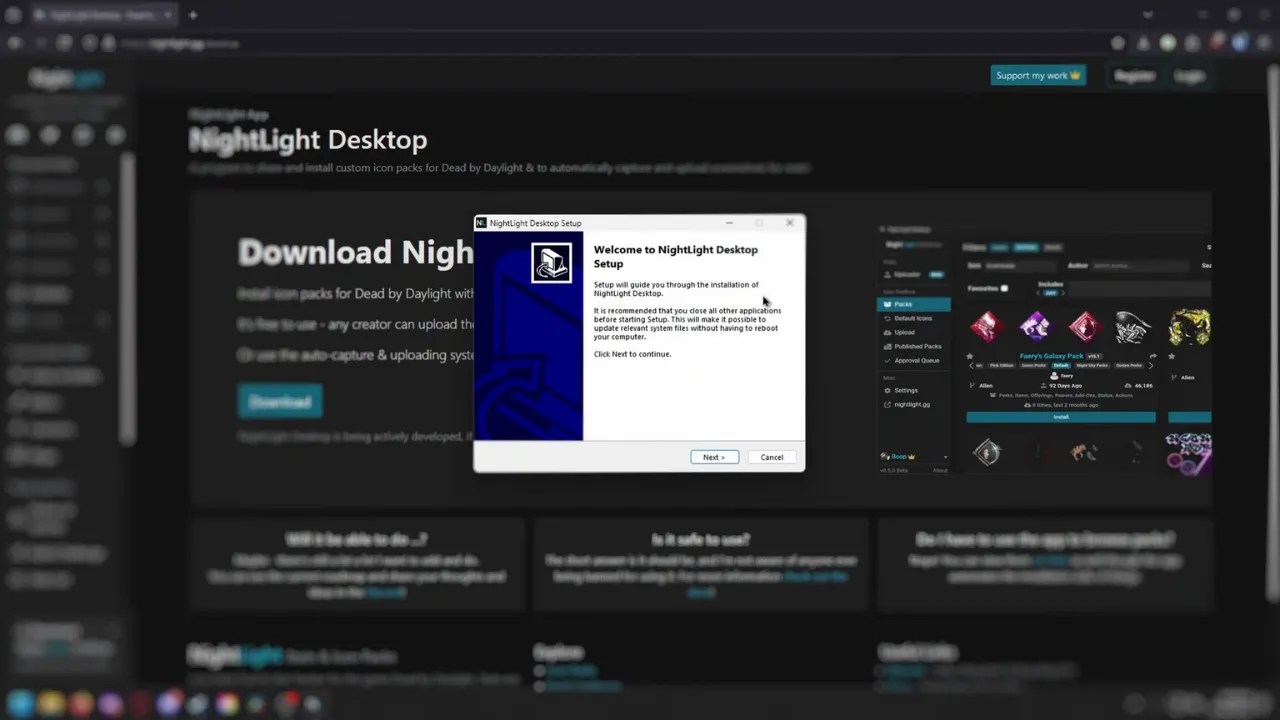Click right chevron of pack variant tags
Screen dimensions: 1280x720
[1151, 366]
